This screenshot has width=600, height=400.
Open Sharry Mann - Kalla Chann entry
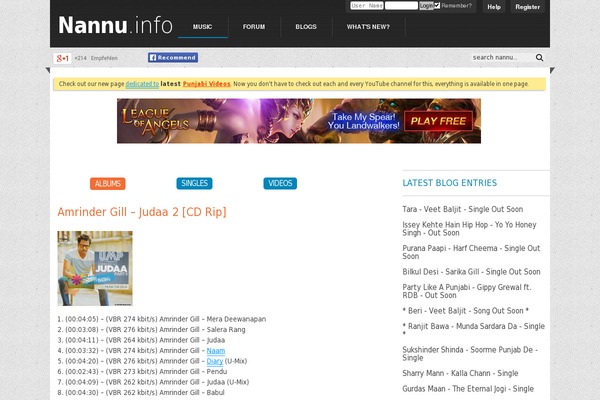point(460,373)
